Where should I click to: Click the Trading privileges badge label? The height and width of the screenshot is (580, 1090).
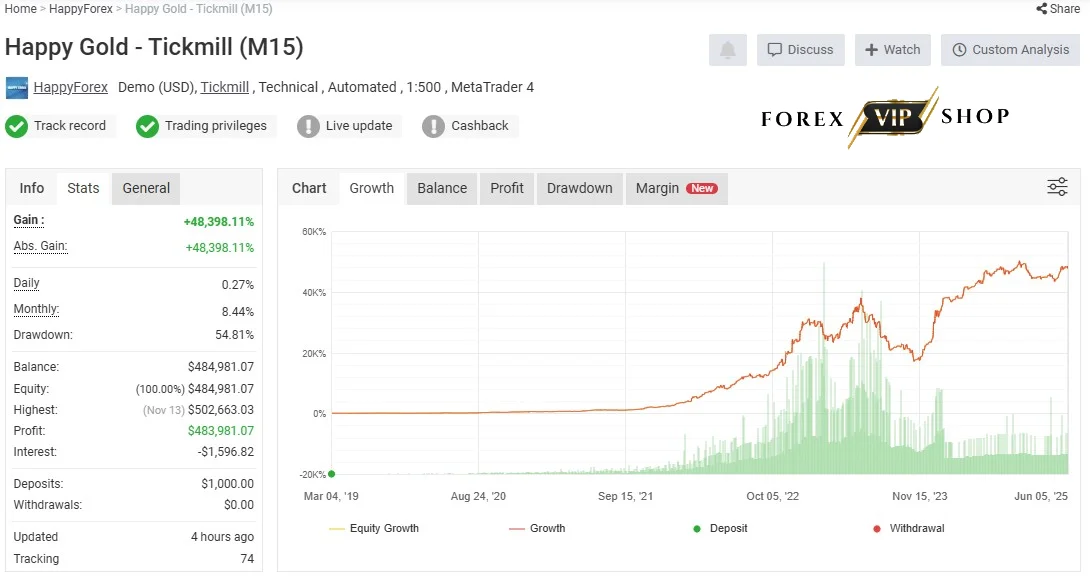point(215,126)
